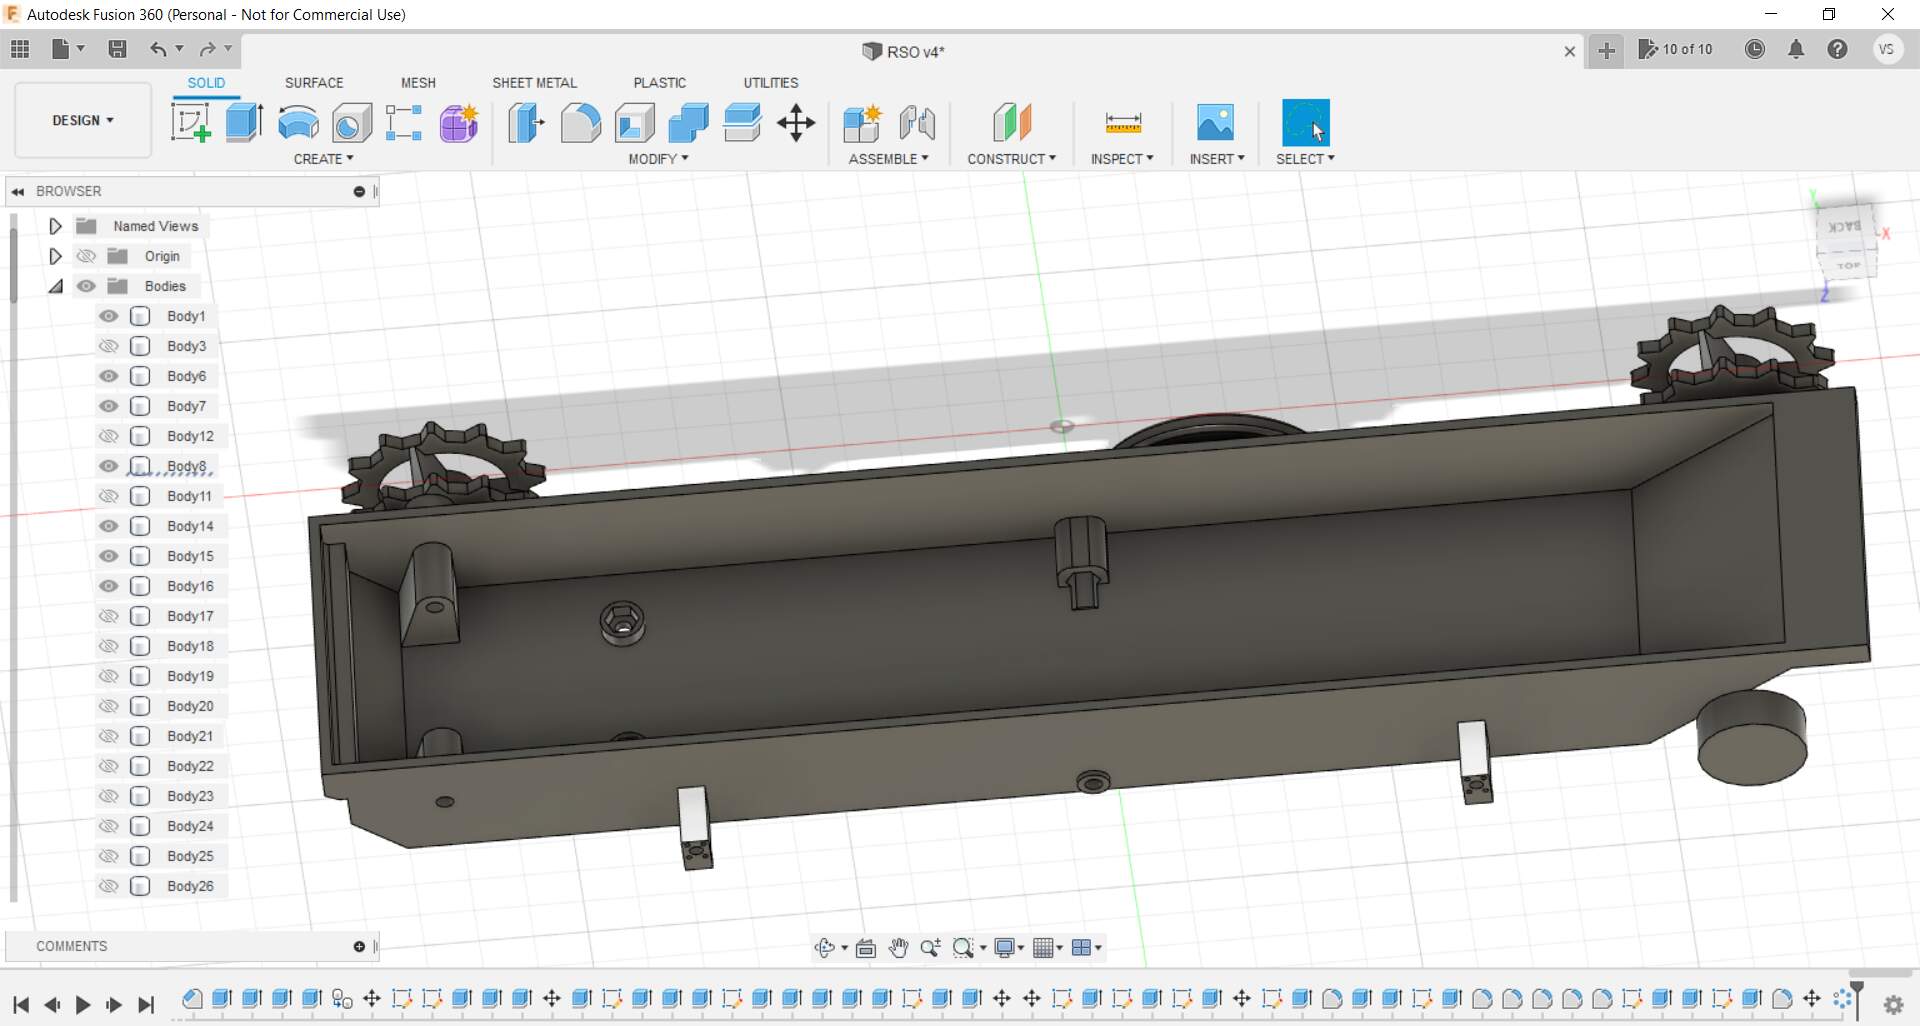The height and width of the screenshot is (1026, 1920).
Task: Select the Revolve tool icon
Action: coord(298,123)
